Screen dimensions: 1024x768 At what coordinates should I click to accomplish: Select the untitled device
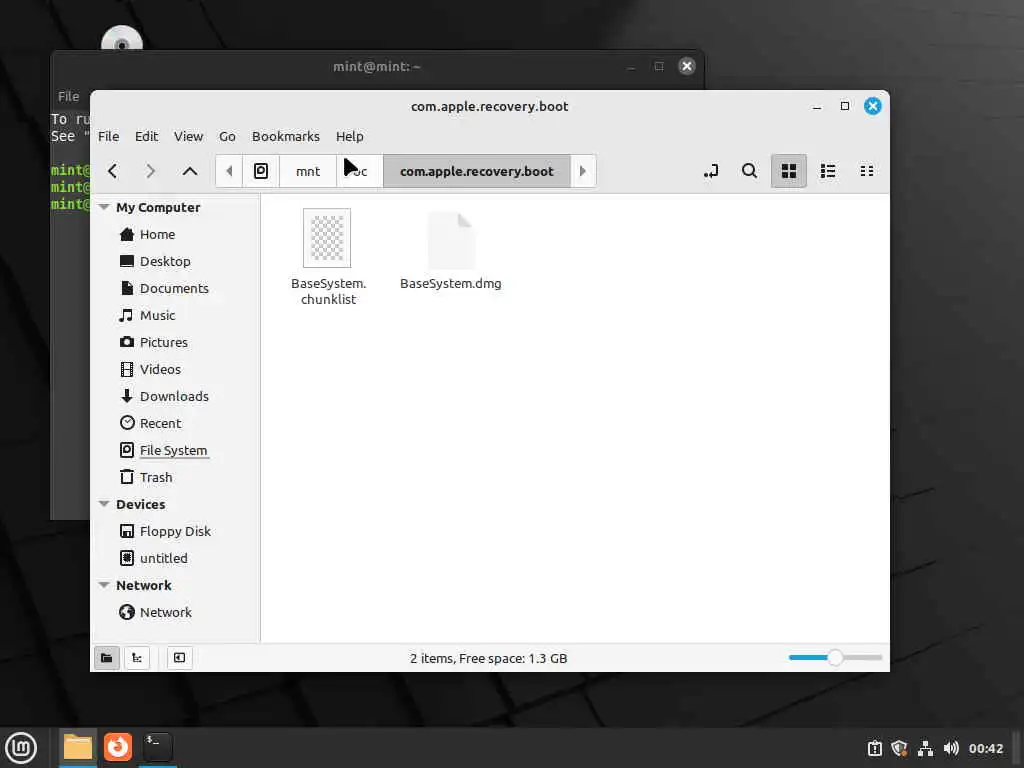163,558
